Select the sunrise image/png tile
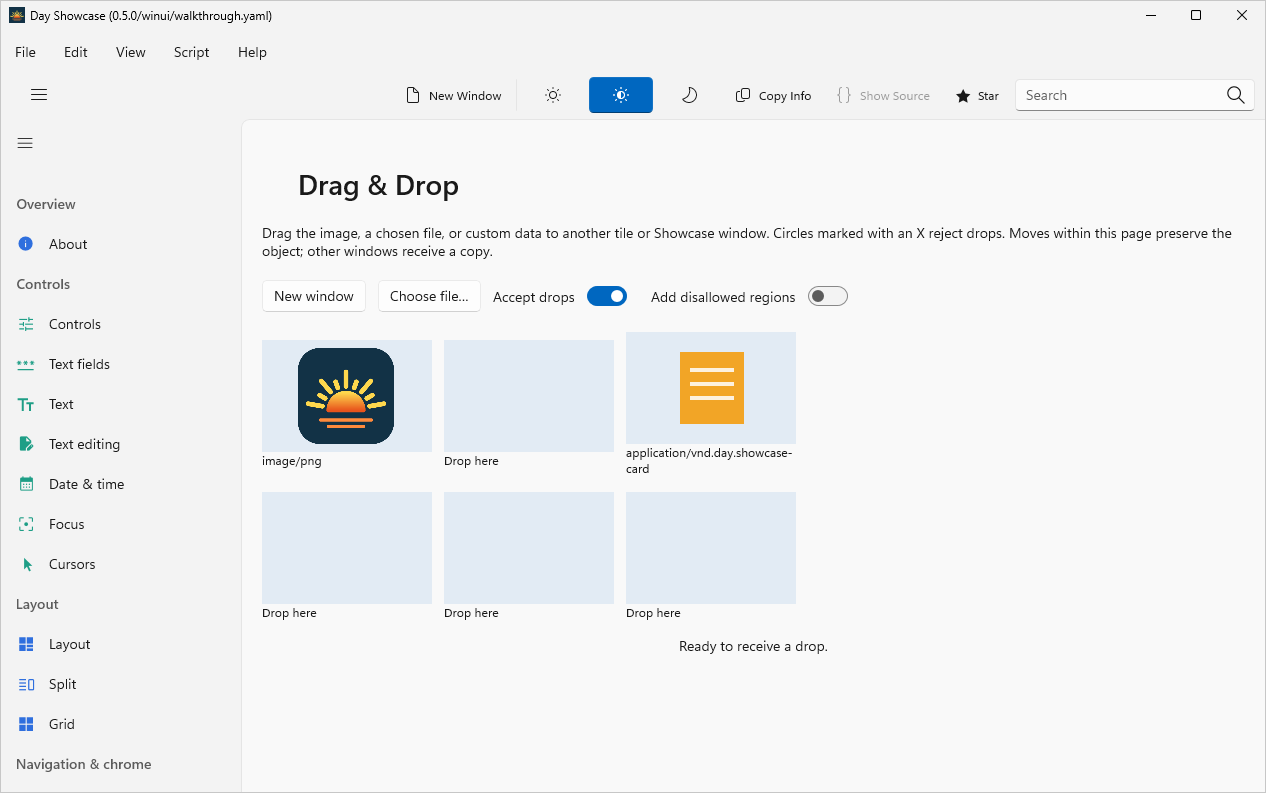1266x793 pixels. click(347, 396)
